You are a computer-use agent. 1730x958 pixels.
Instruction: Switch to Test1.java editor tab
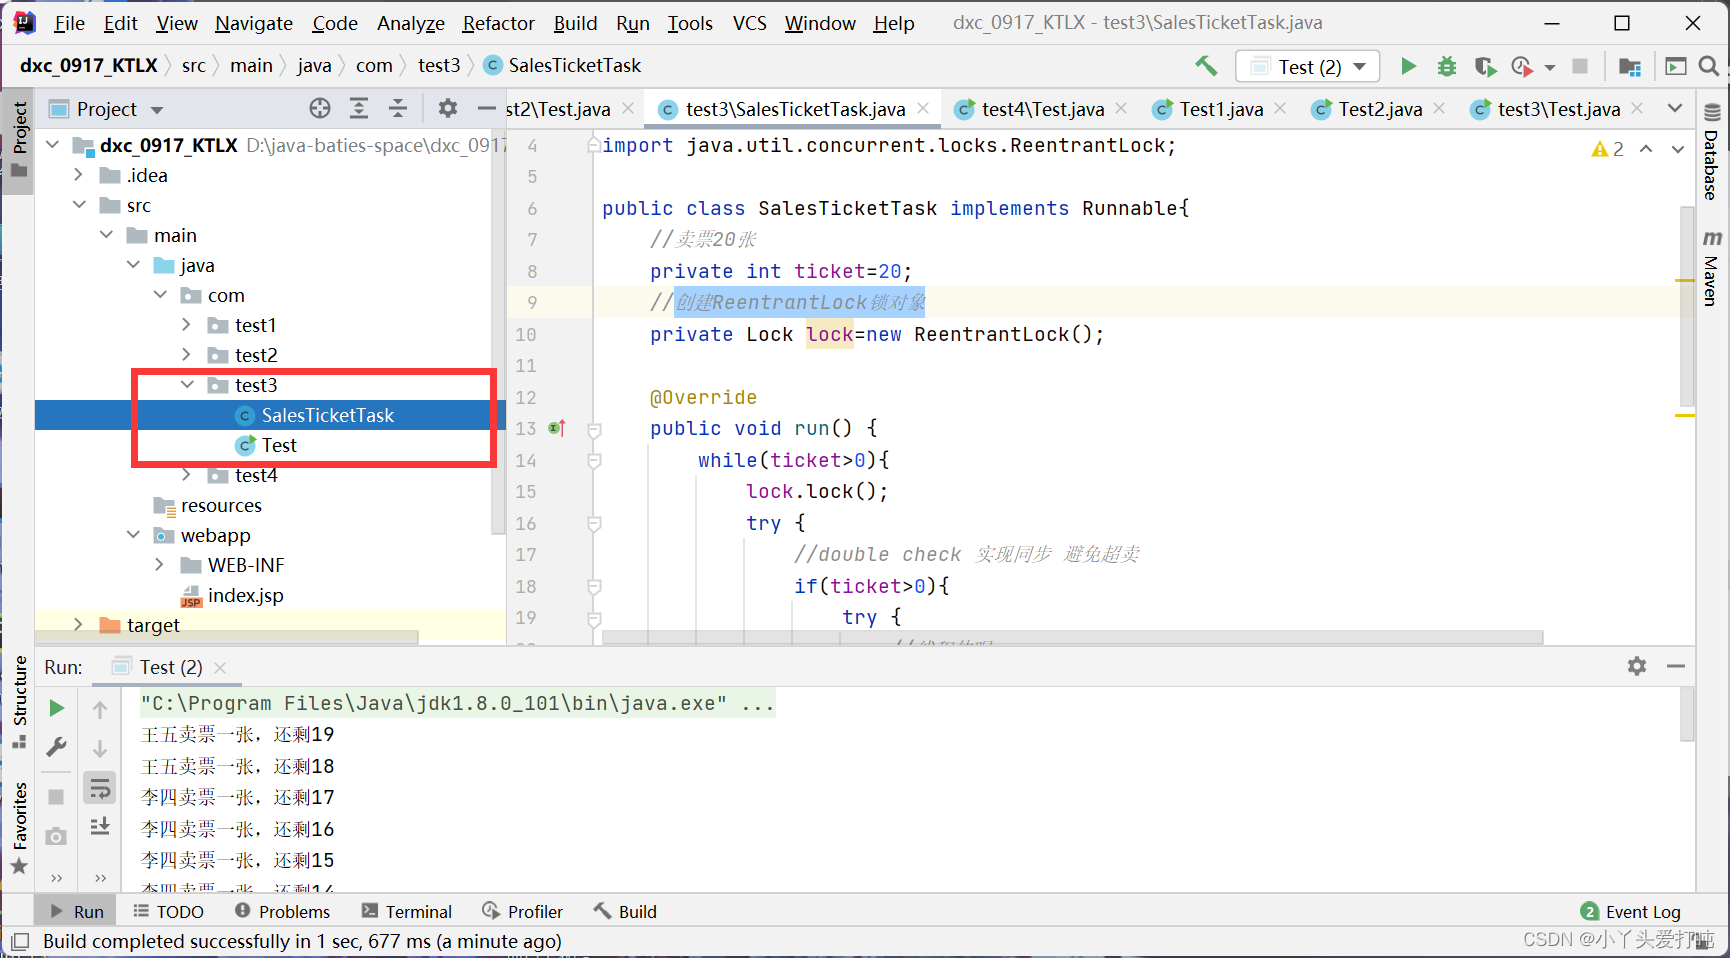coord(1220,109)
